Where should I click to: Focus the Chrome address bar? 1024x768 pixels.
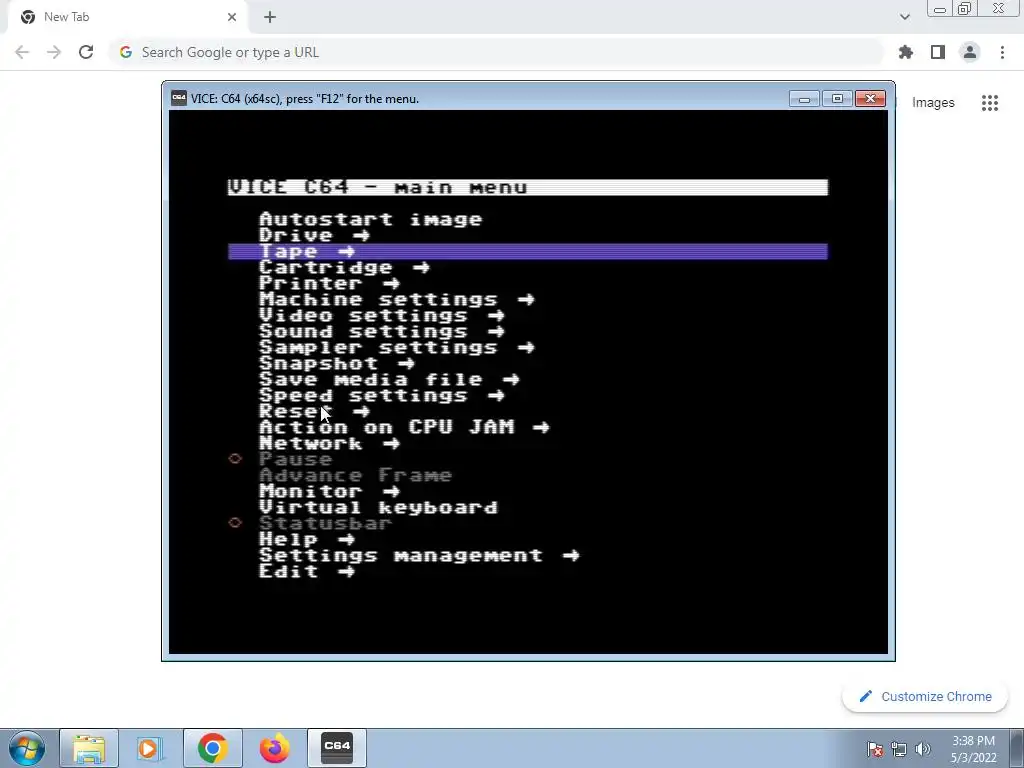pyautogui.click(x=496, y=52)
